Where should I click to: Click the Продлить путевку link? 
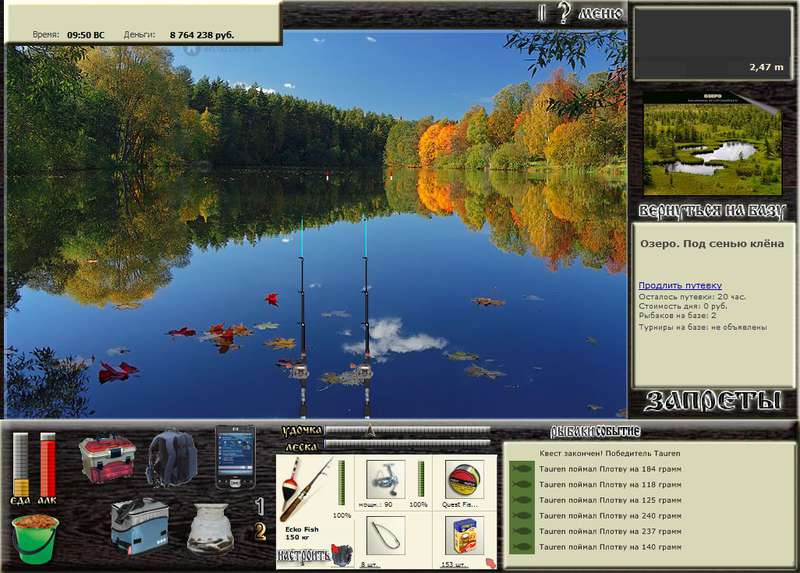680,285
